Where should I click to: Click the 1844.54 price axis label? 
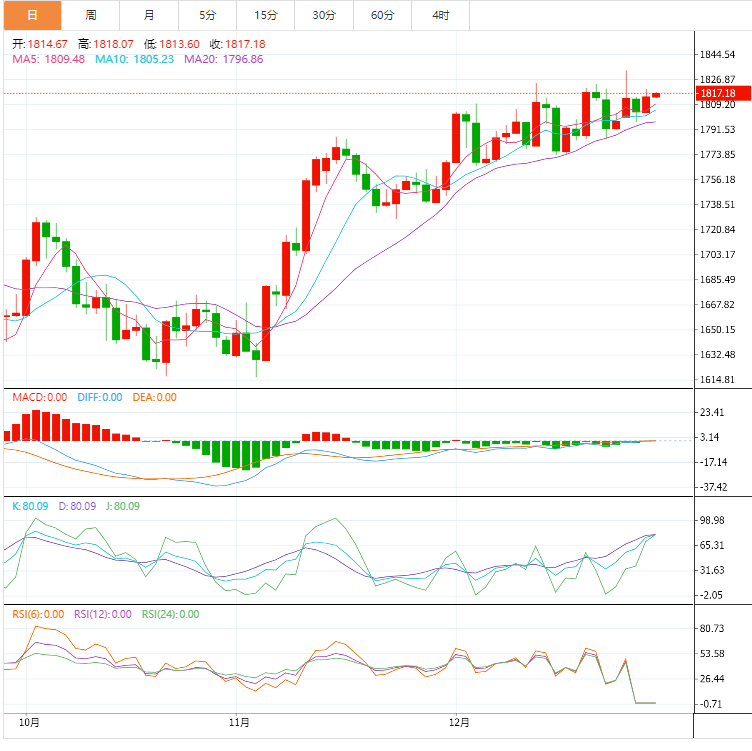coord(717,55)
